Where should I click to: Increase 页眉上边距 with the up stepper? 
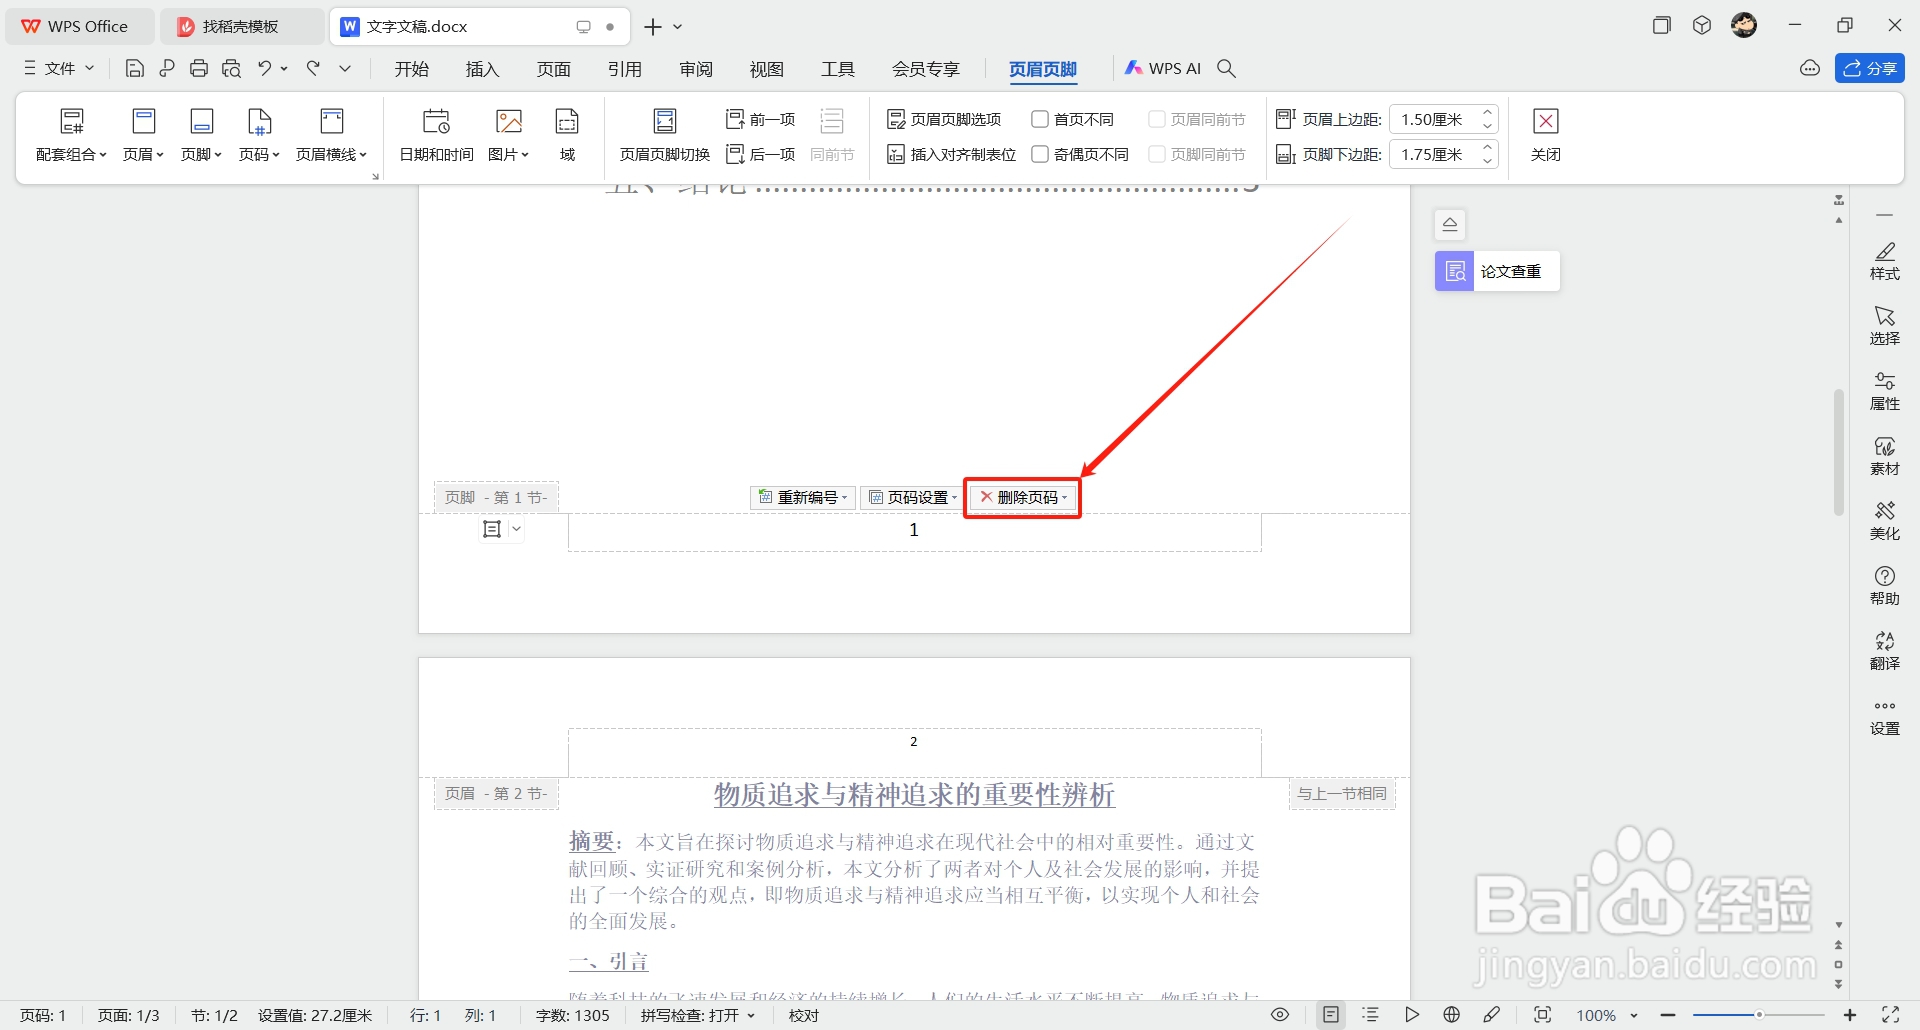(1488, 112)
